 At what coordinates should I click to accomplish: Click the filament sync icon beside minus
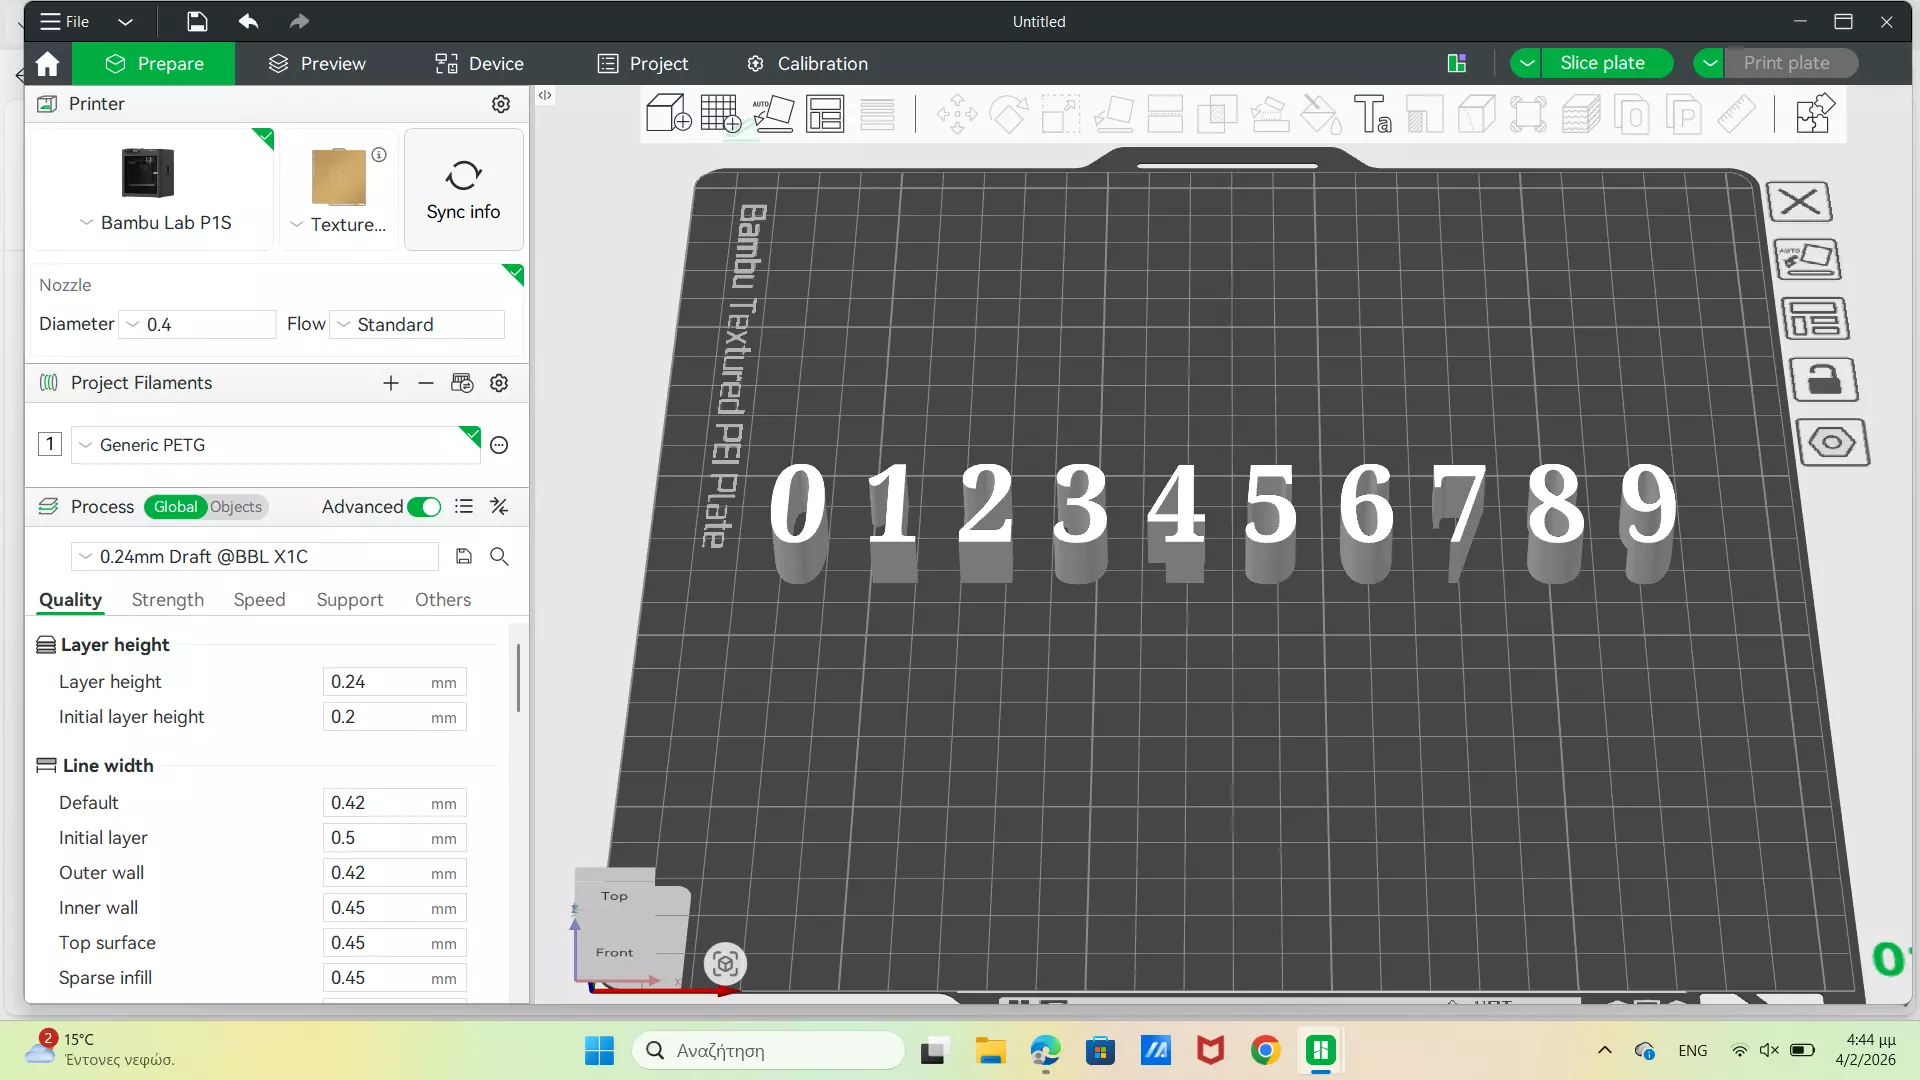[x=462, y=383]
